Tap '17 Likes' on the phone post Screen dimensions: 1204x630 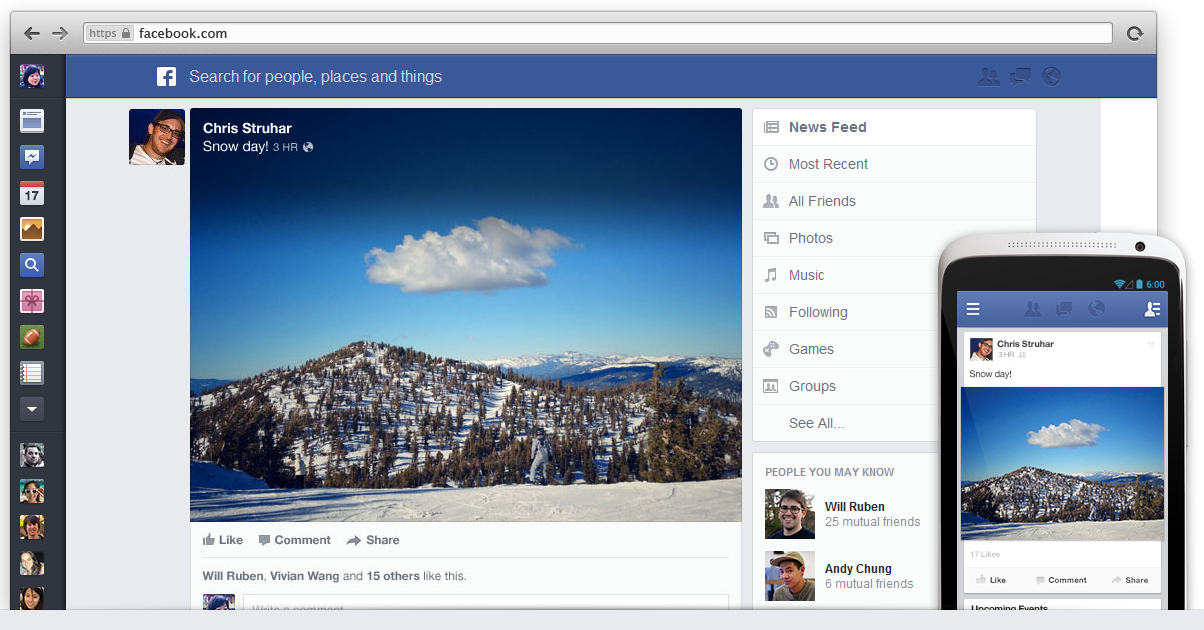985,554
